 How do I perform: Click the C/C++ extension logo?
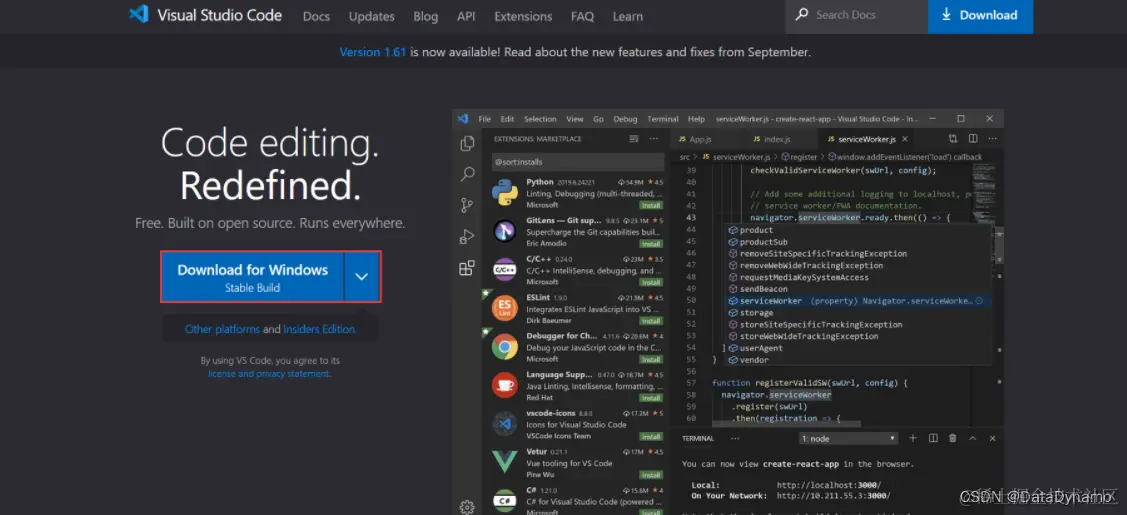(505, 270)
